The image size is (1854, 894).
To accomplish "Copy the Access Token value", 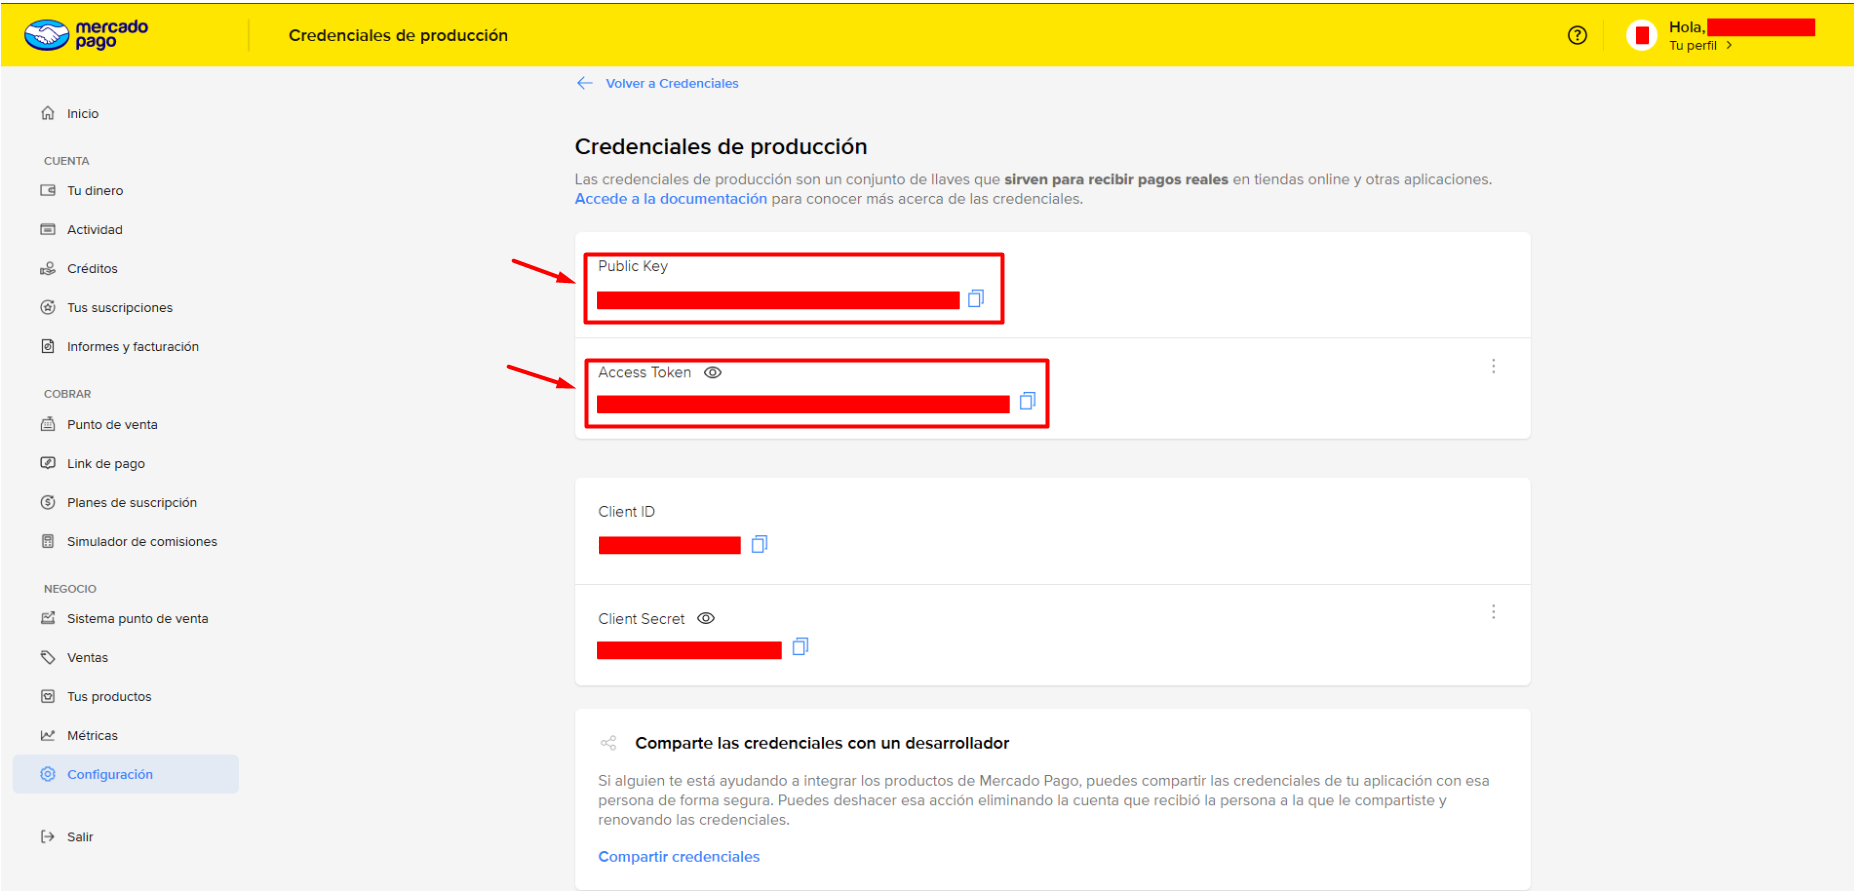I will tap(1027, 401).
